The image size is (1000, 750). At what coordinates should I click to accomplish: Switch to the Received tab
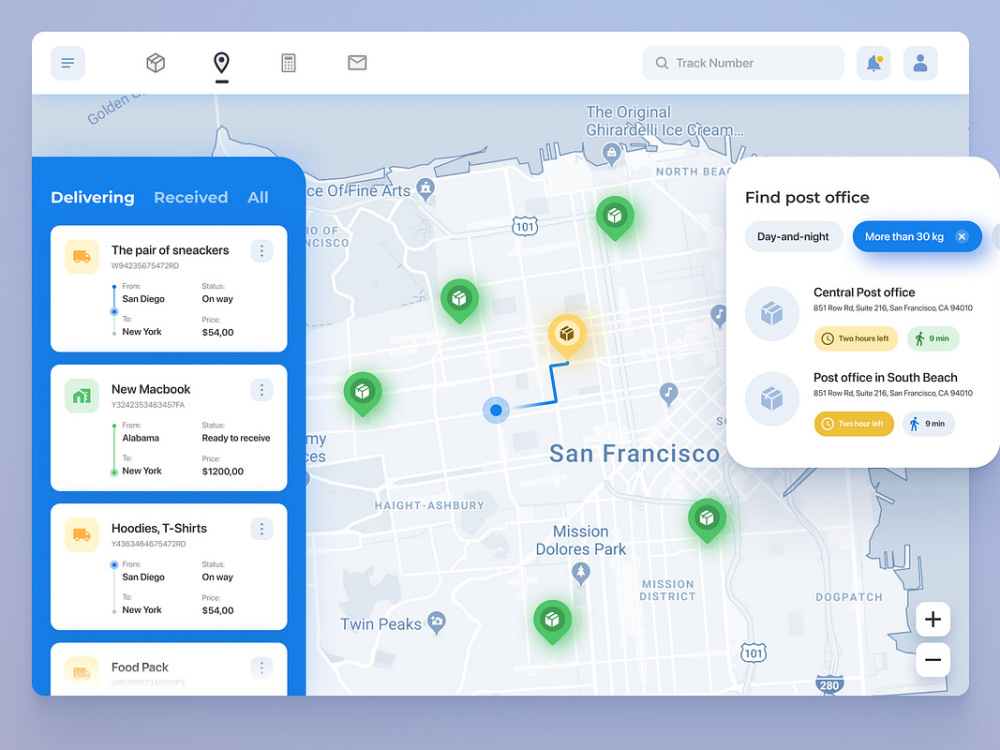pos(191,197)
